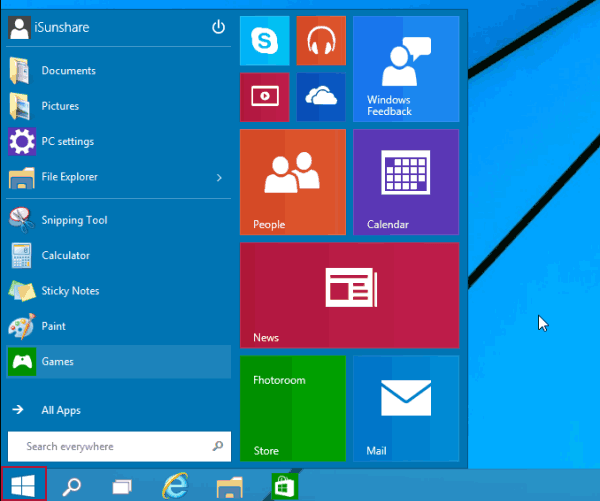Click the Start button on taskbar
This screenshot has width=600, height=501.
[x=24, y=485]
